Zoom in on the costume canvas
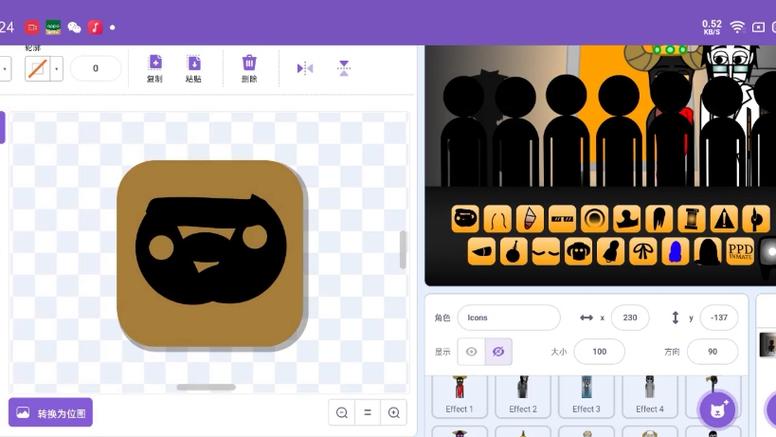Viewport: 776px width, 437px height. click(x=394, y=412)
